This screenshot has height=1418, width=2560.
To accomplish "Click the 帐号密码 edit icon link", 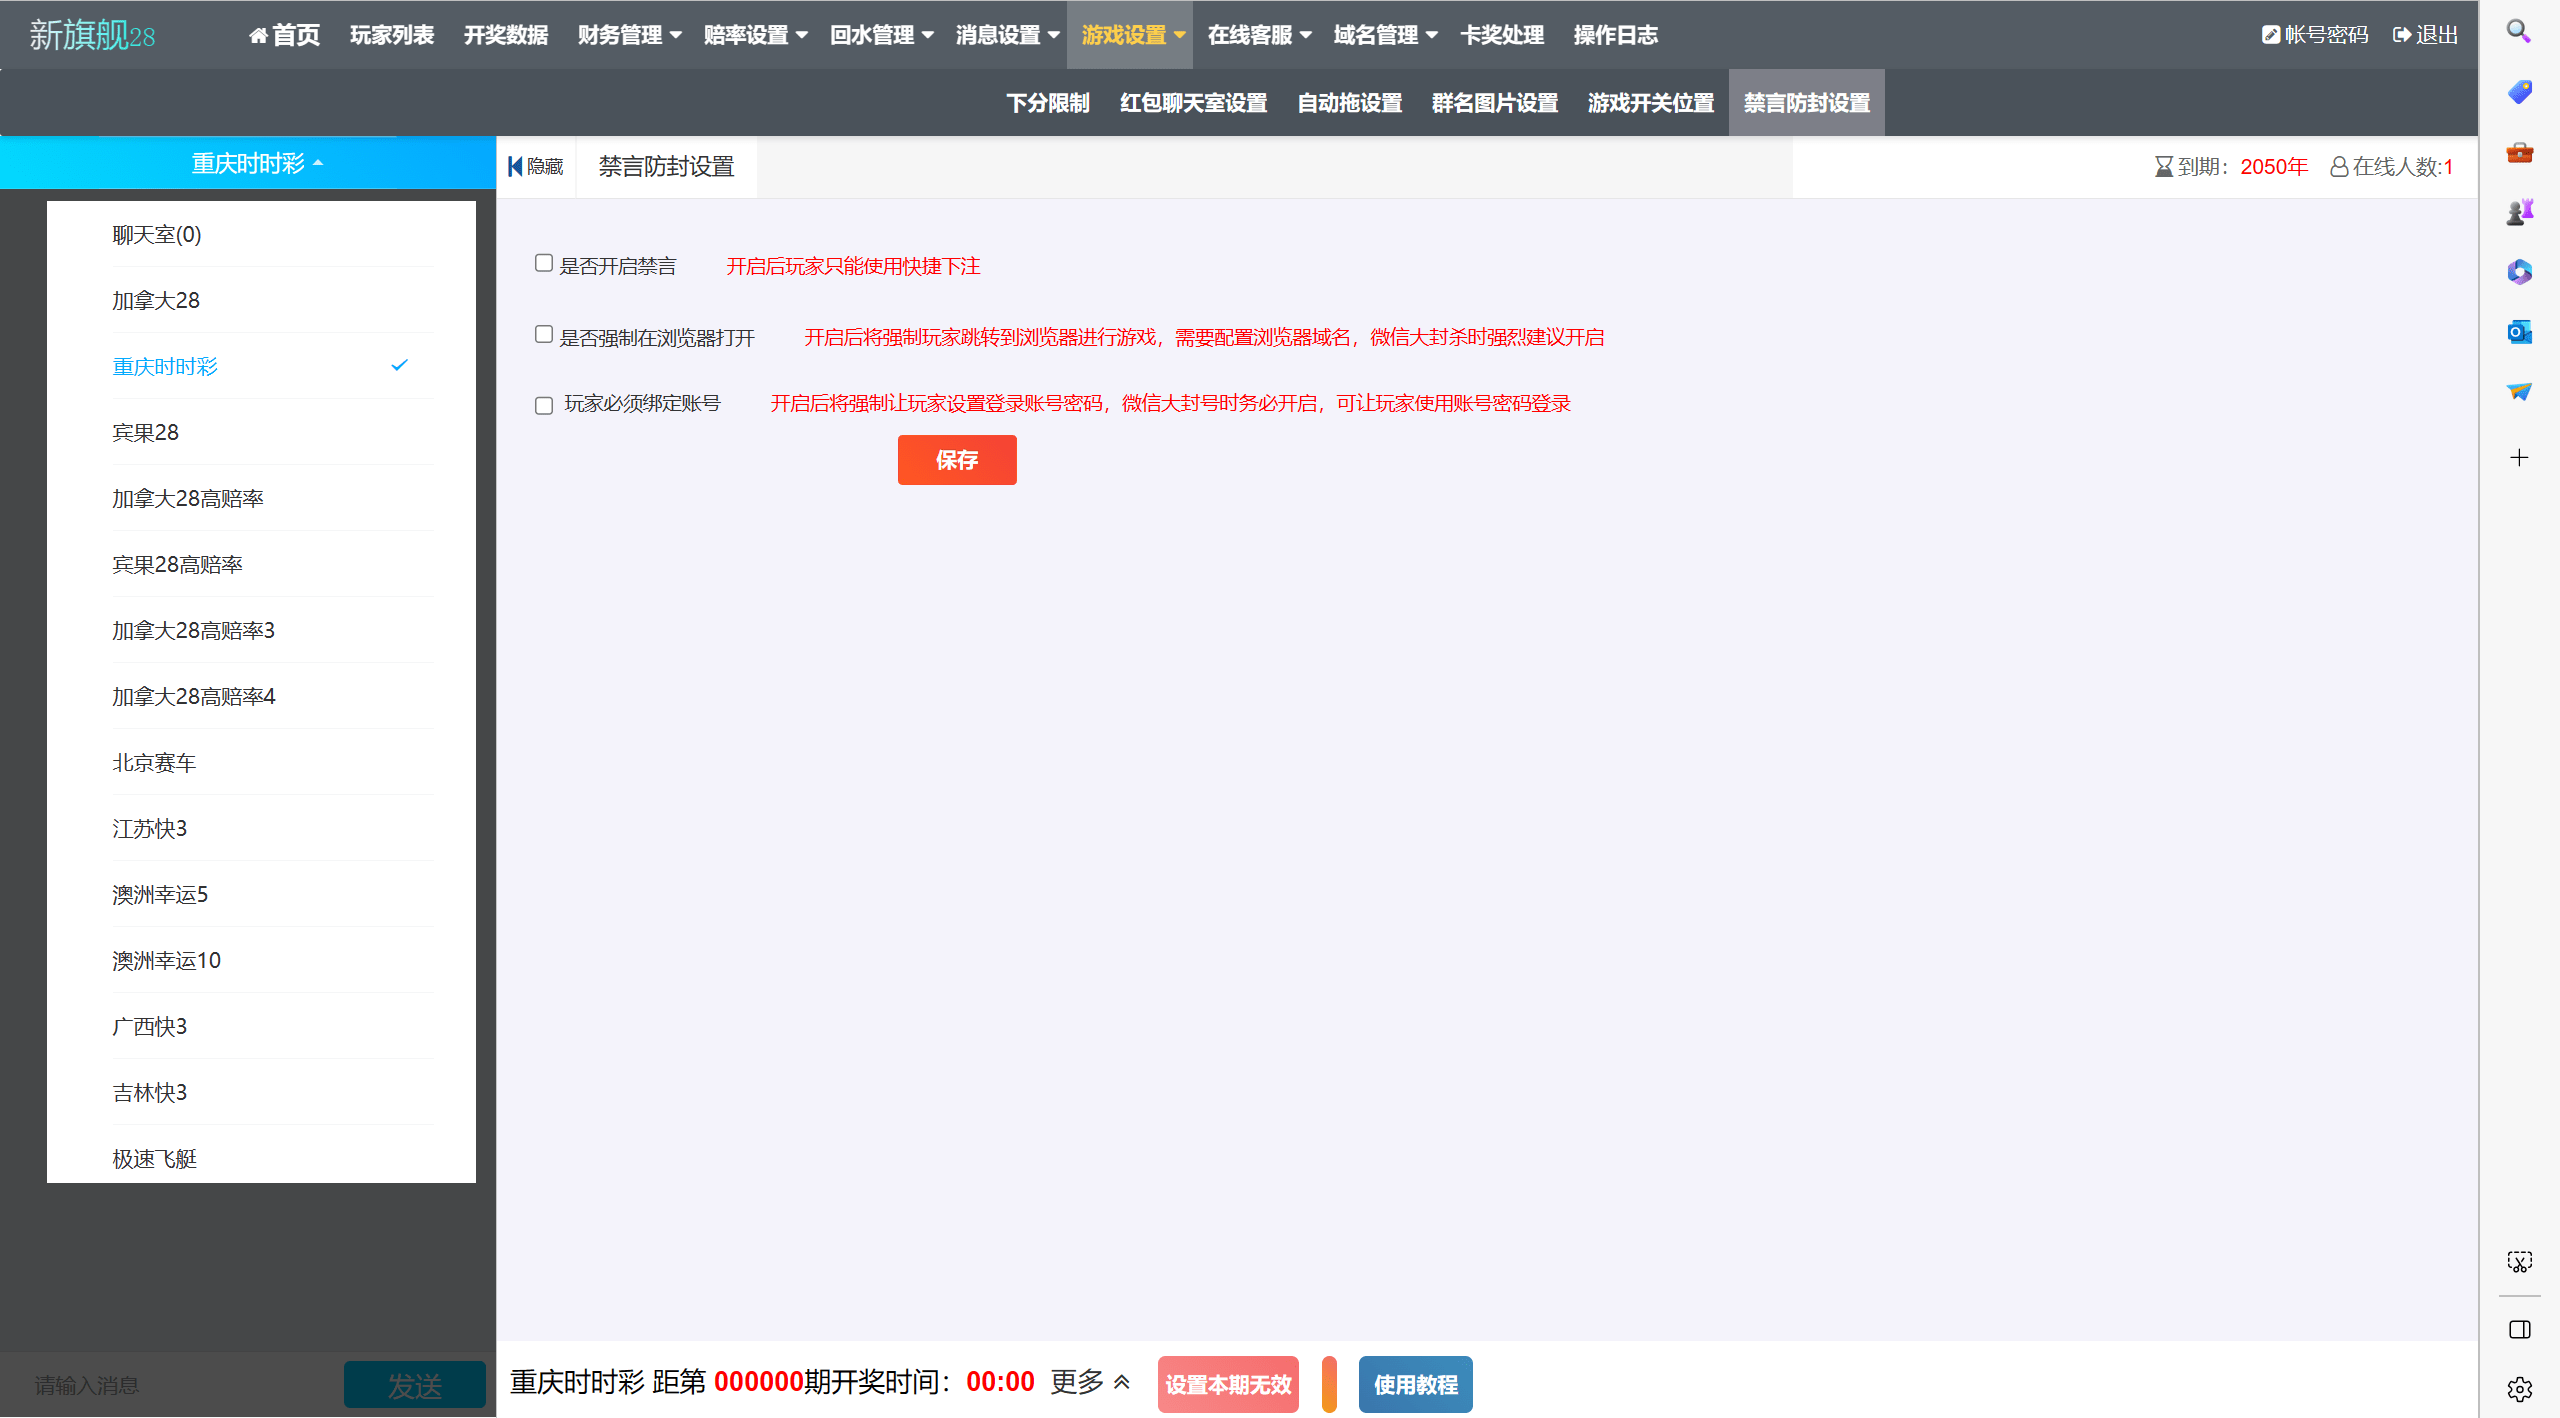I will [x=2315, y=35].
